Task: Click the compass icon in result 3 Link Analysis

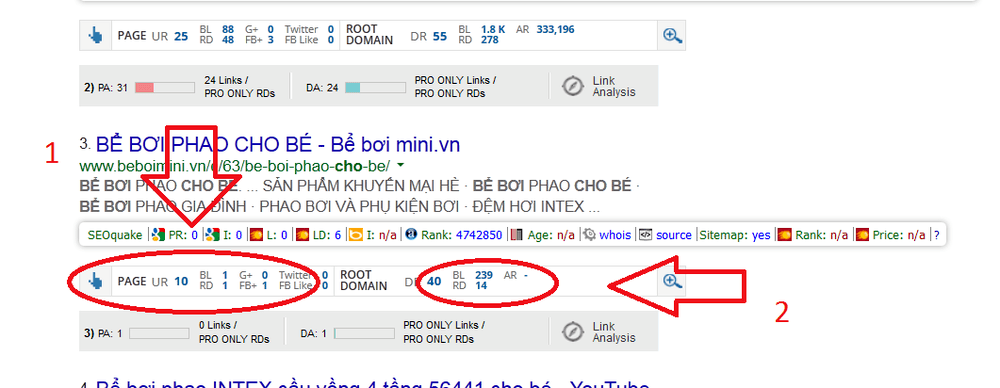Action: click(x=573, y=332)
